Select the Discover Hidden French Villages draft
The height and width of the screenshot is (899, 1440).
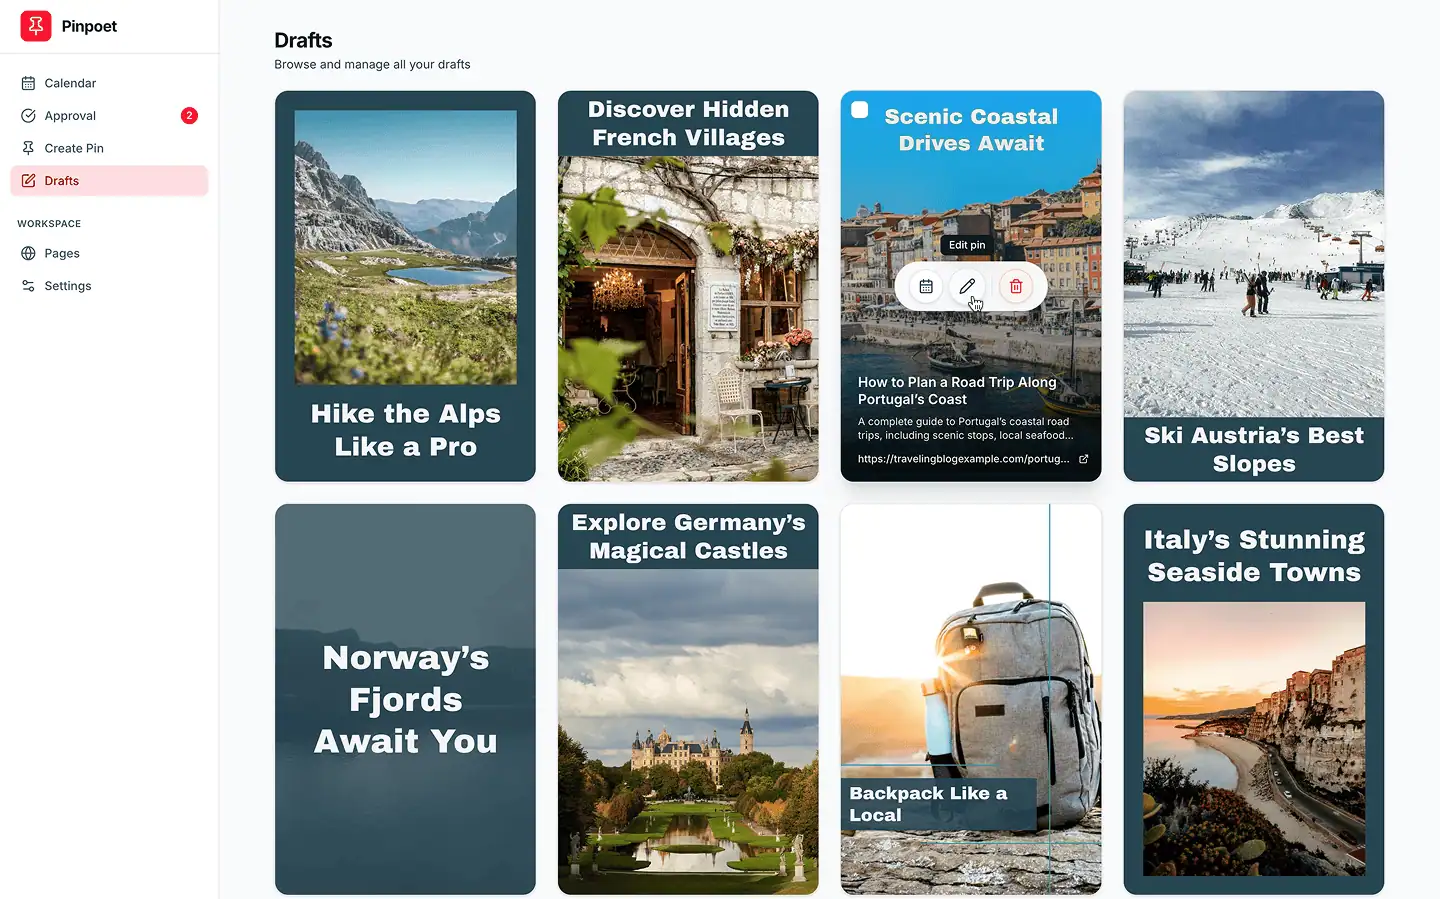(688, 286)
